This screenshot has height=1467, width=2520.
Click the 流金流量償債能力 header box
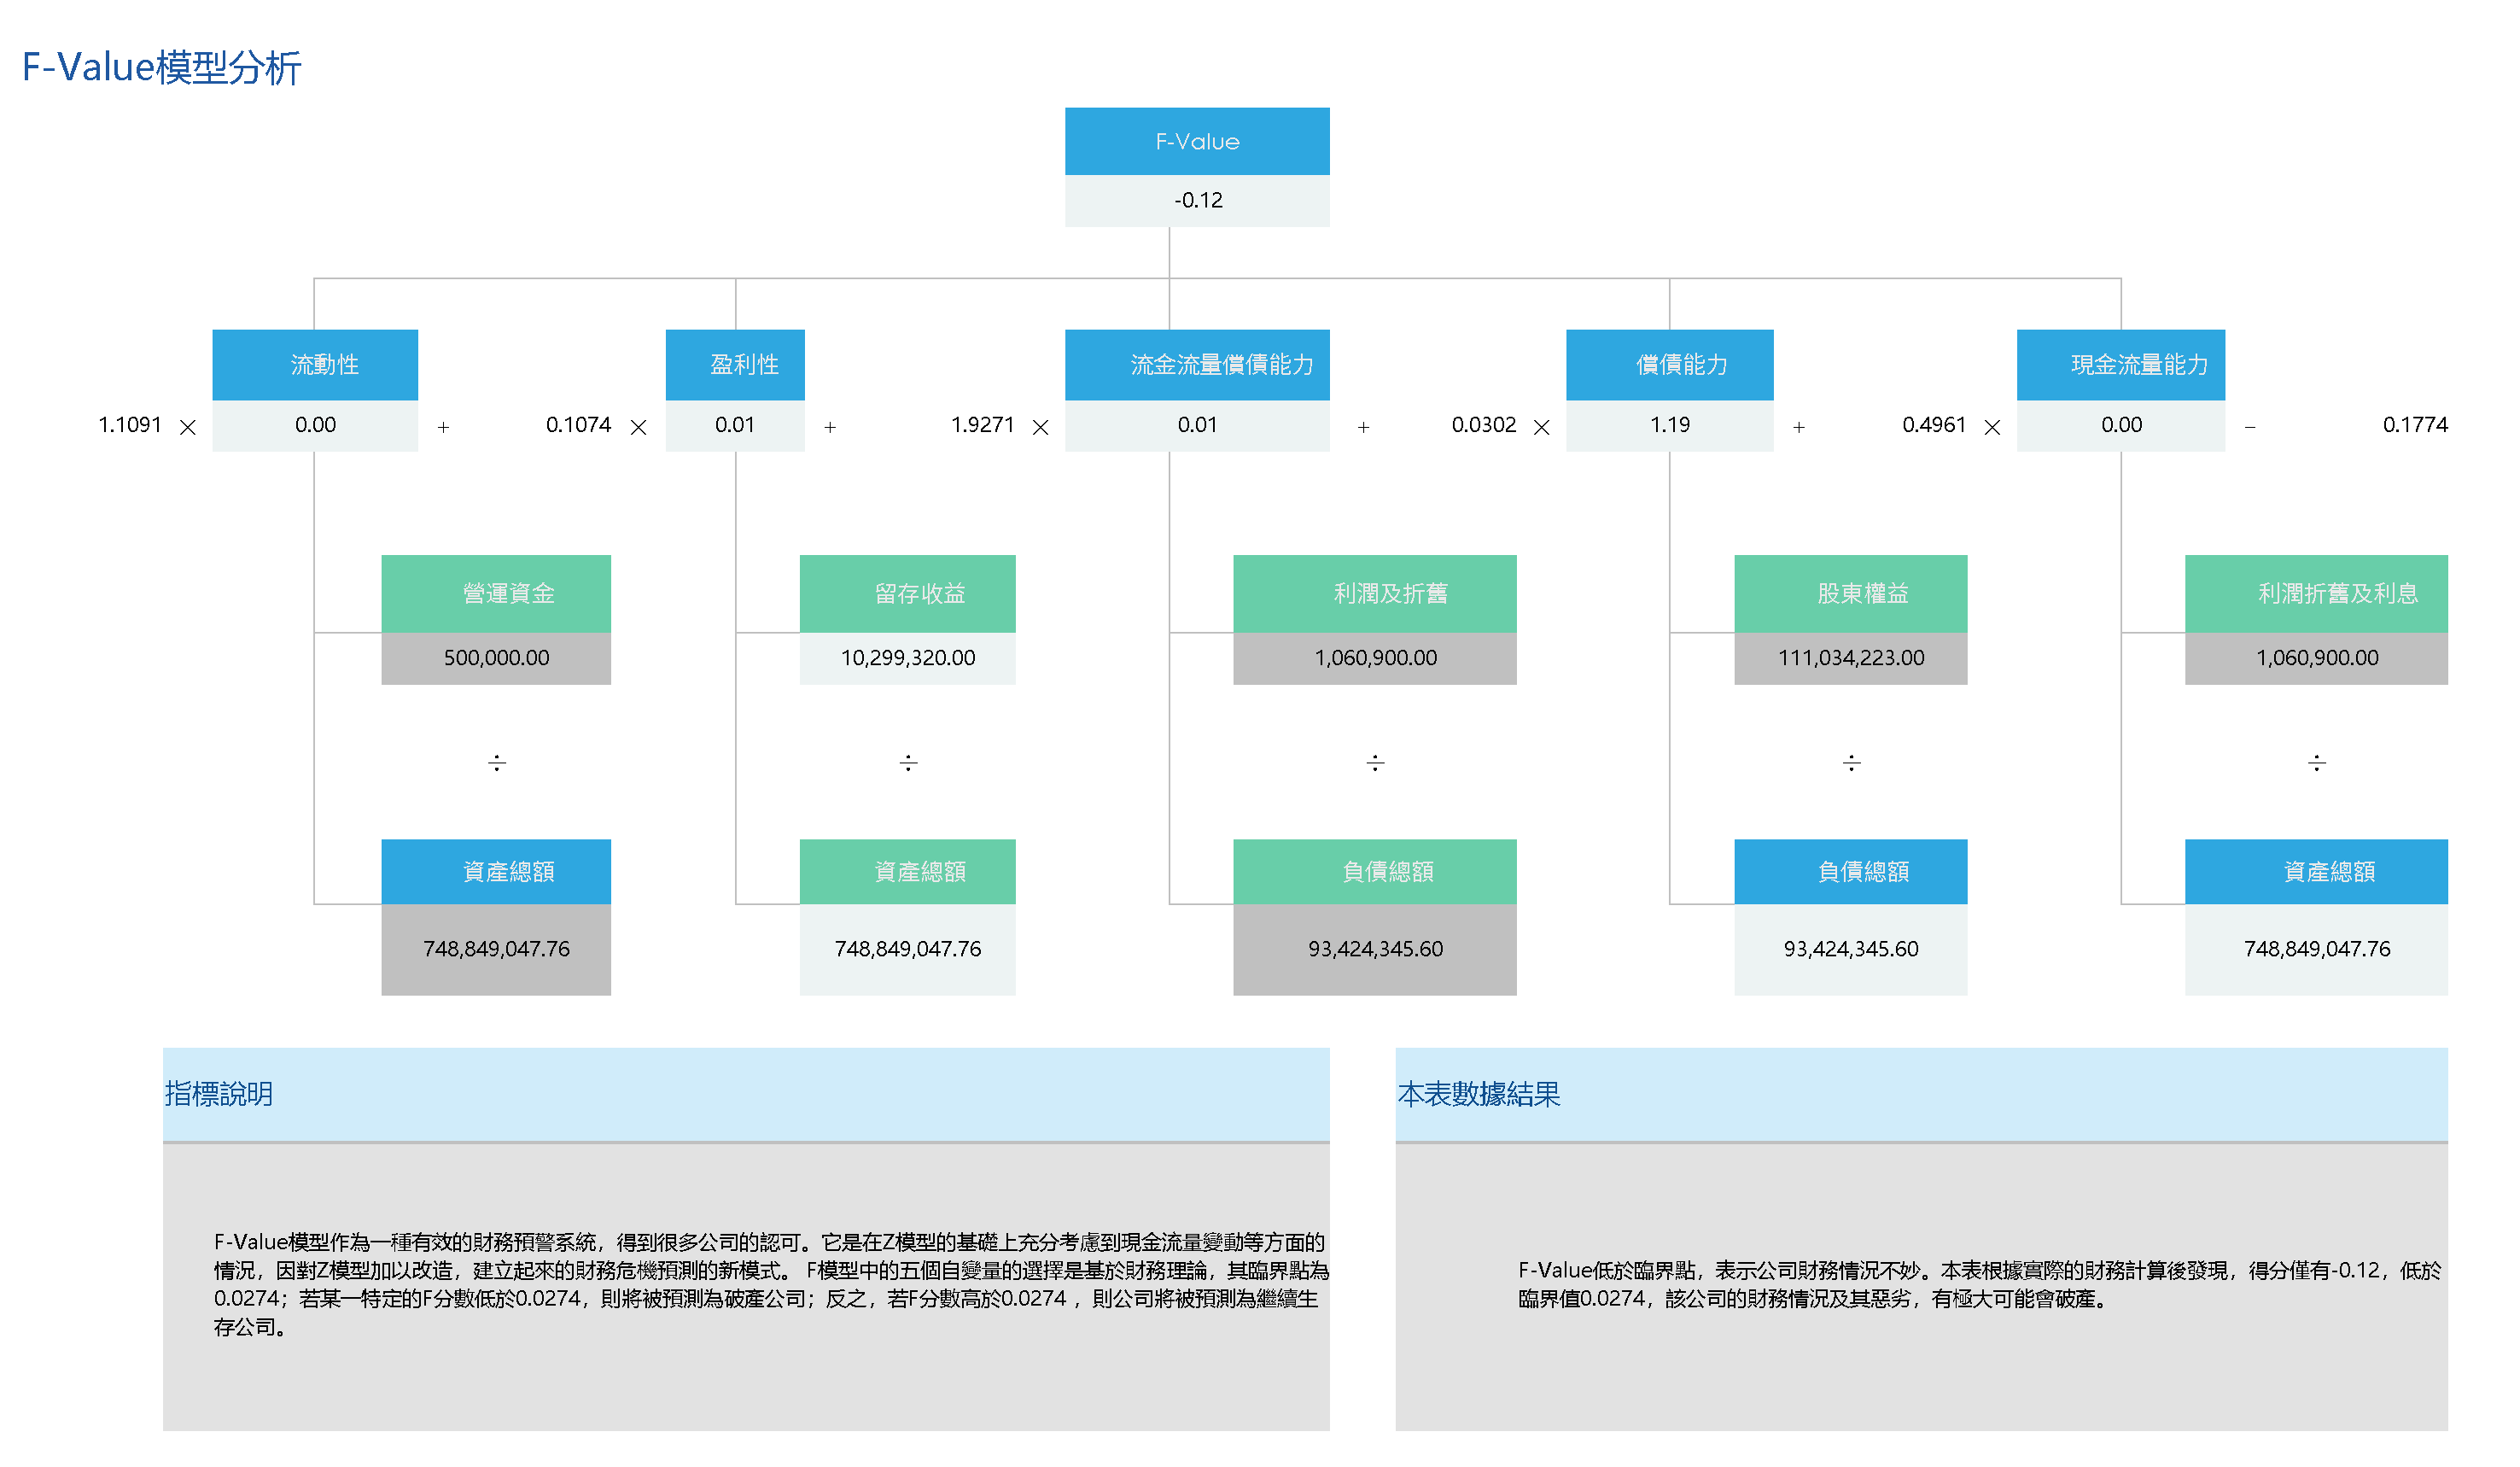point(1197,364)
